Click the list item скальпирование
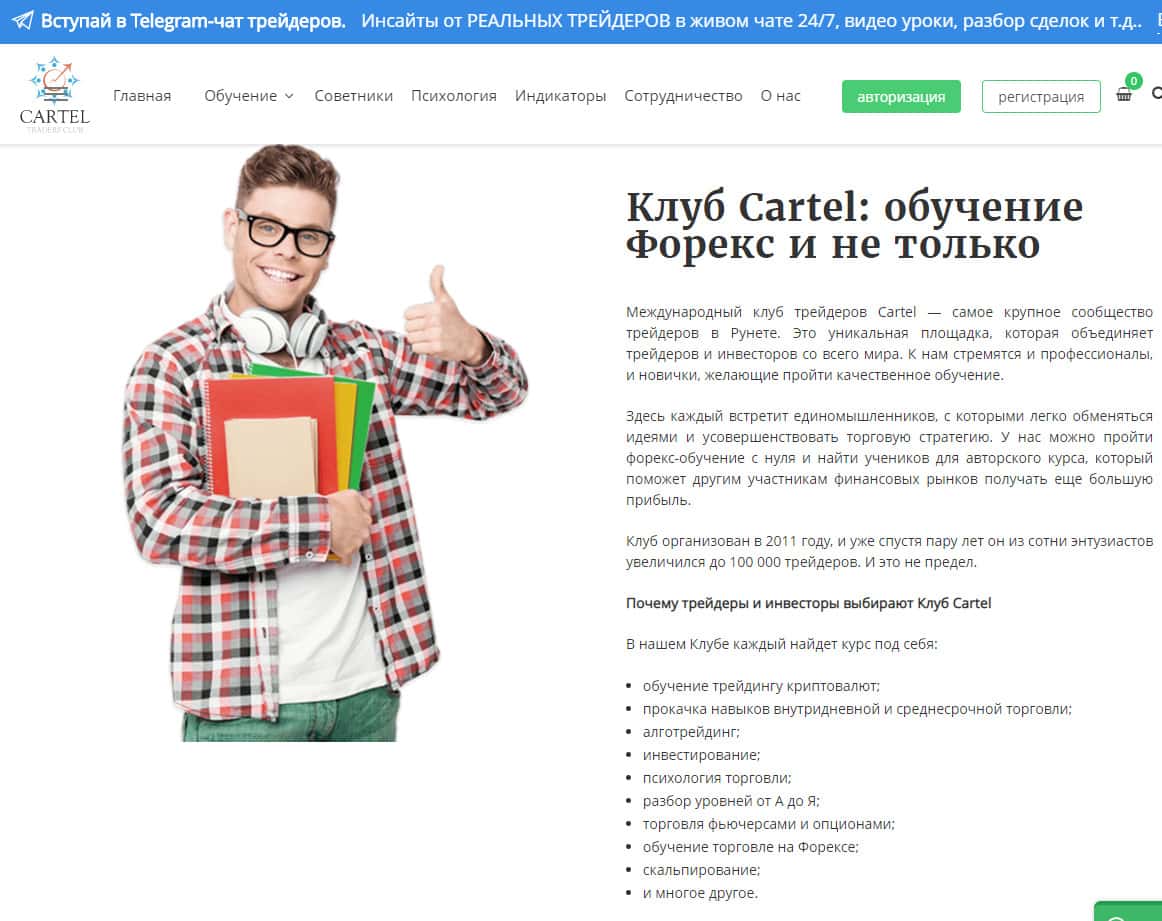The image size is (1162, 921). pyautogui.click(x=701, y=870)
